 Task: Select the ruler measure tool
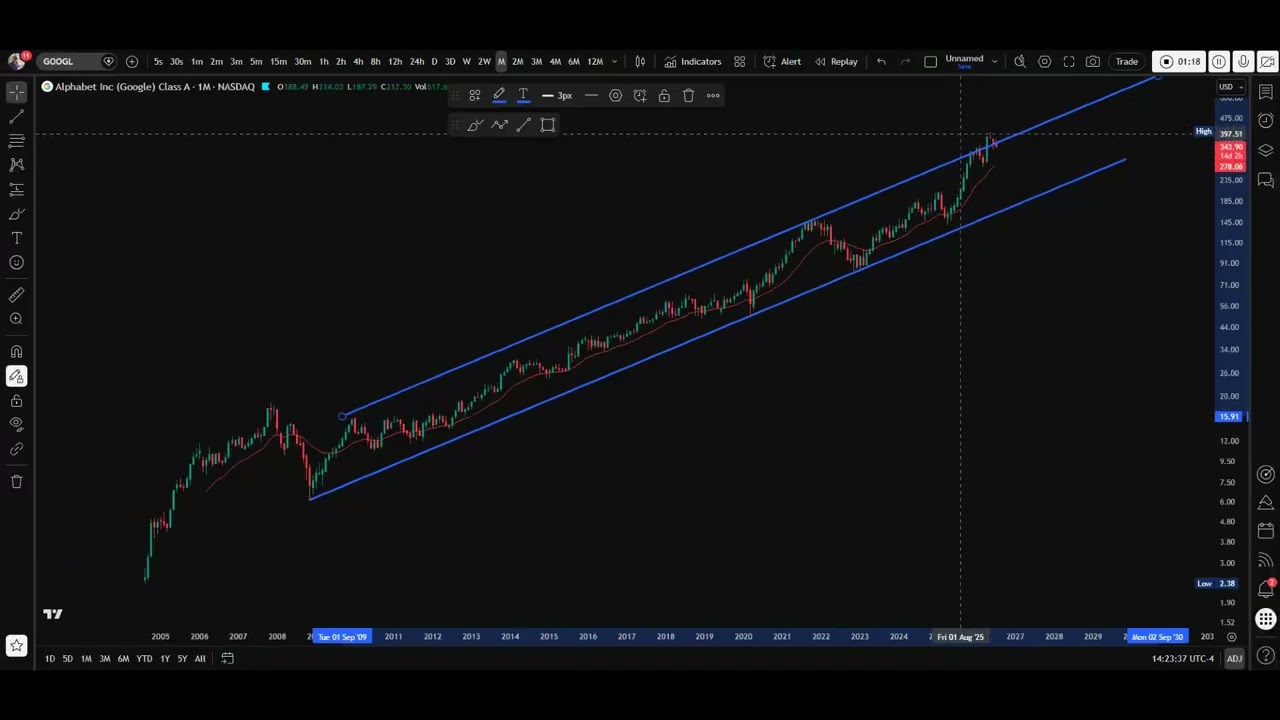point(16,295)
